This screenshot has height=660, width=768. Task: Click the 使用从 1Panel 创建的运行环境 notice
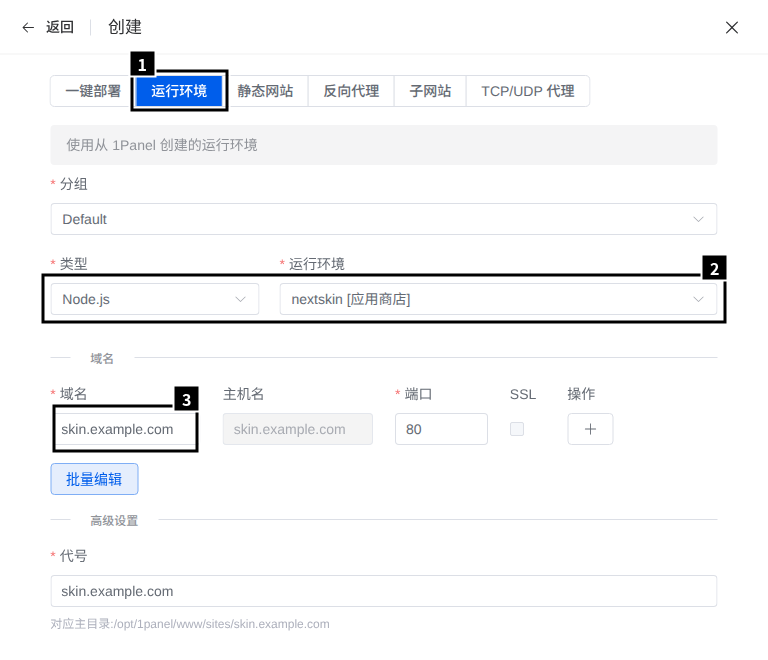pyautogui.click(x=384, y=145)
